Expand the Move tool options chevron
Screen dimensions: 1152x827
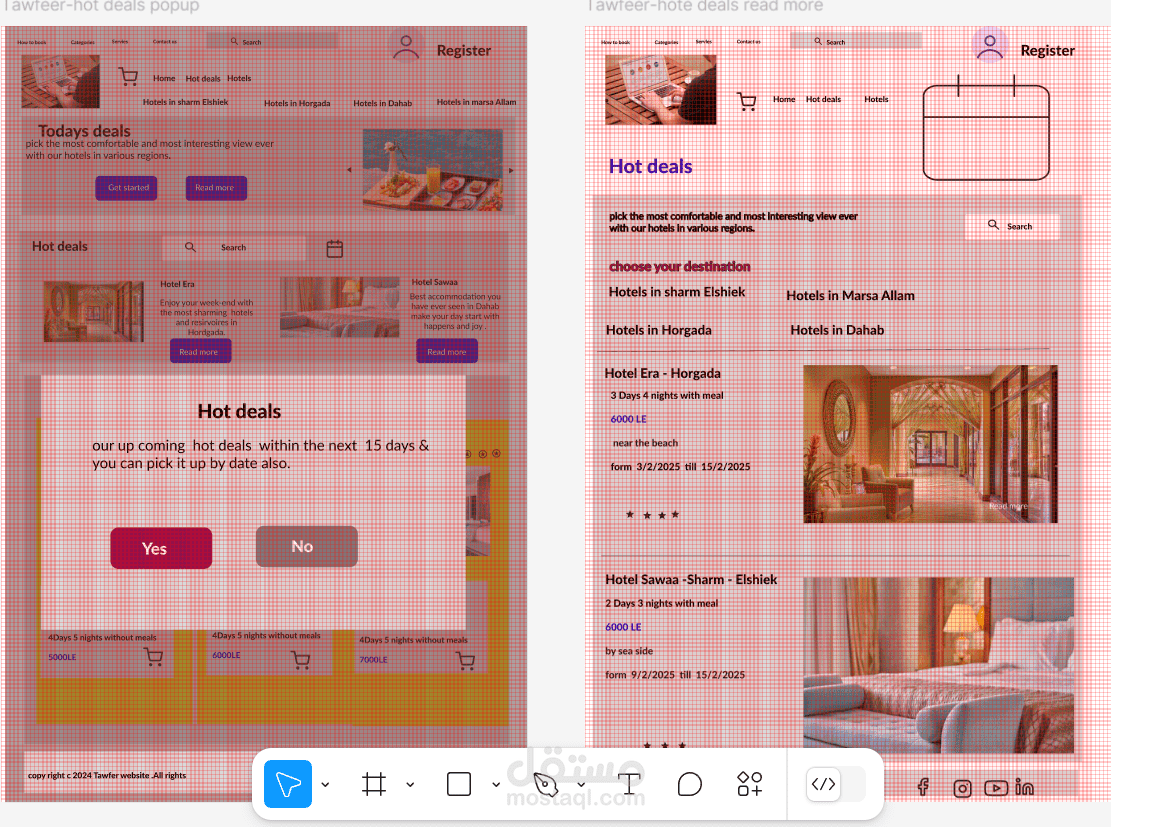[325, 785]
